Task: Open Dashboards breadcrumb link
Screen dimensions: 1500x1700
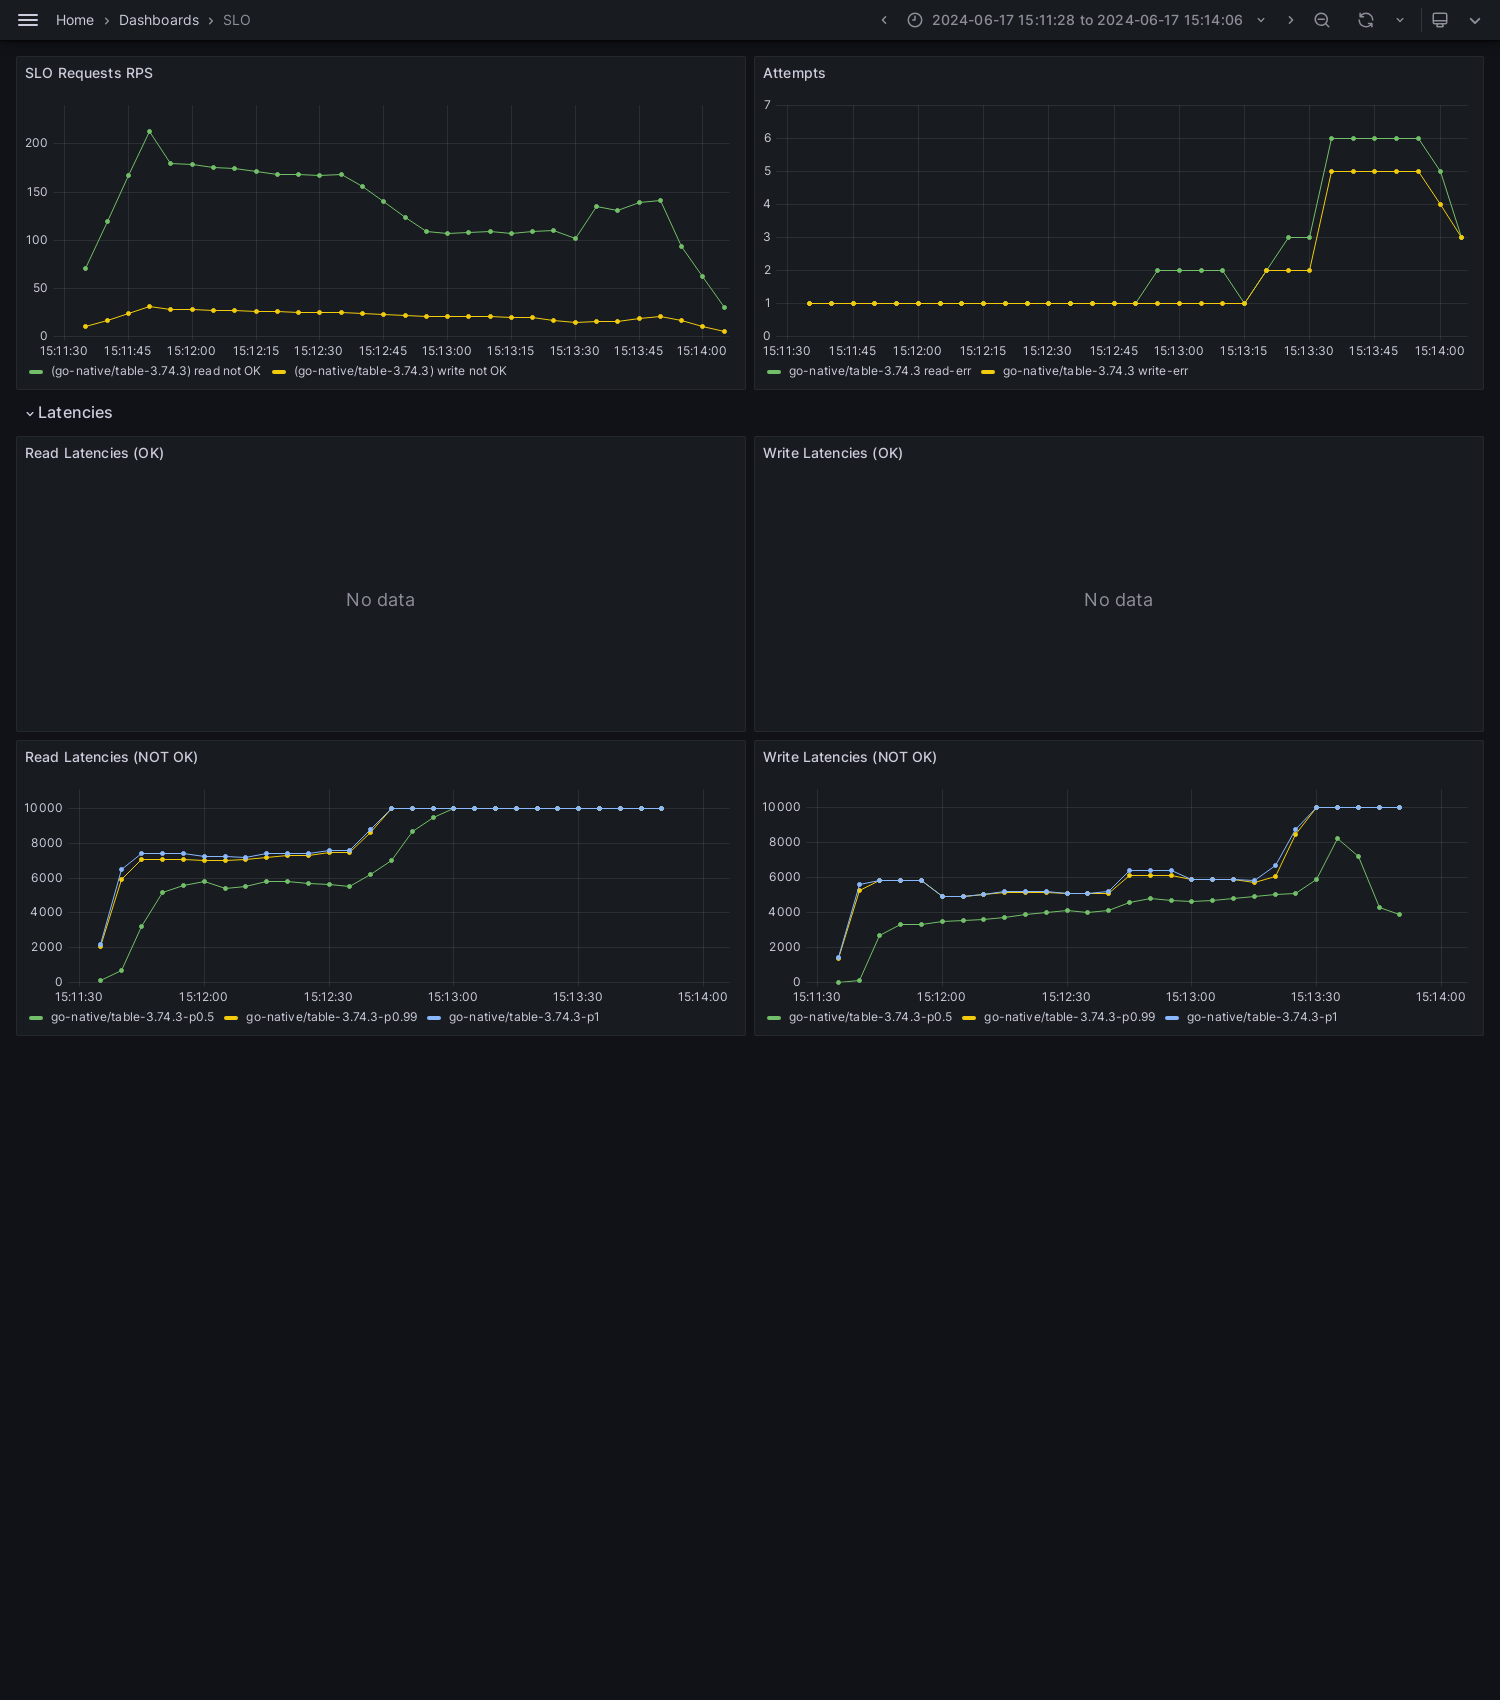Action: [159, 20]
